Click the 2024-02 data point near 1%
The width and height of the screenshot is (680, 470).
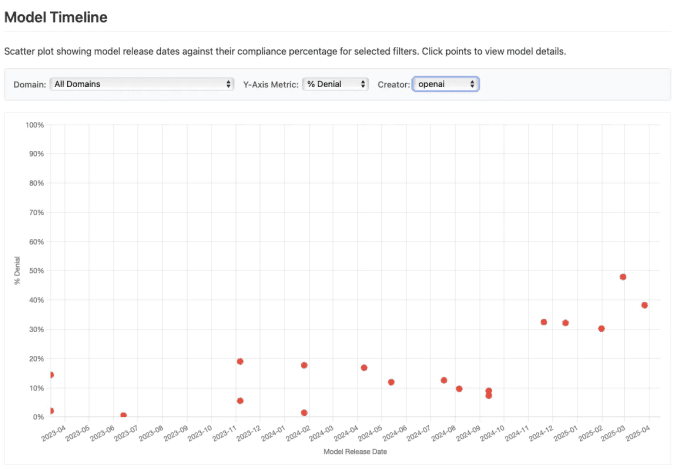point(304,413)
